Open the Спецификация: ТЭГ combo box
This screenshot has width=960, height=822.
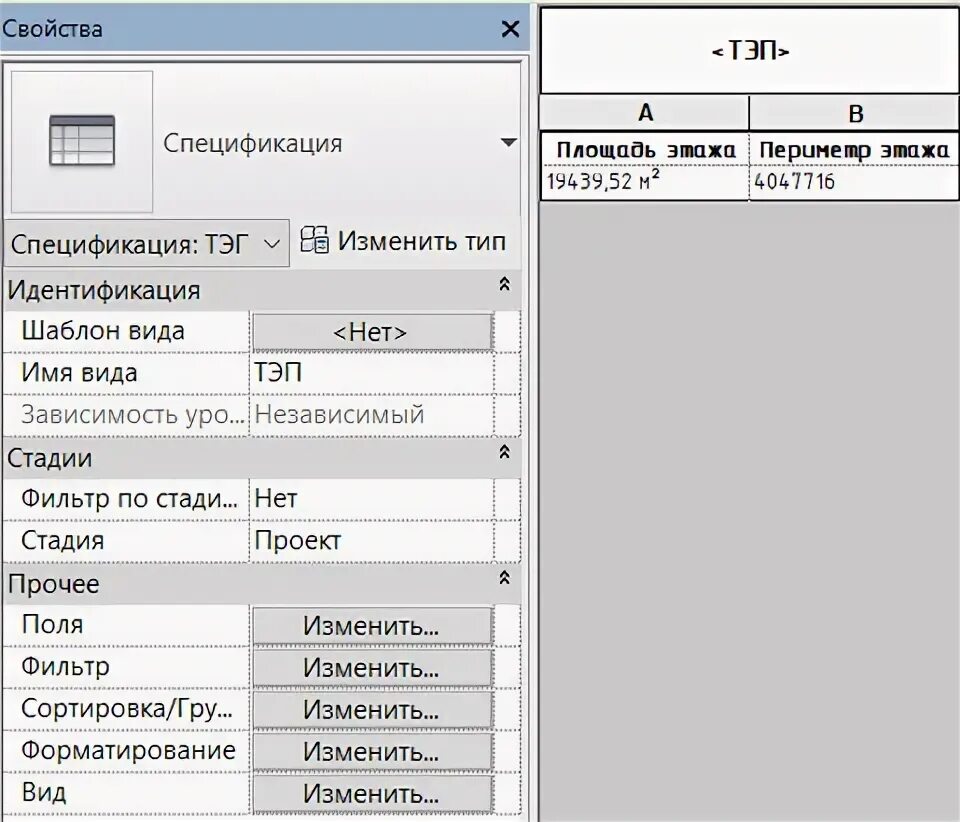click(x=272, y=240)
